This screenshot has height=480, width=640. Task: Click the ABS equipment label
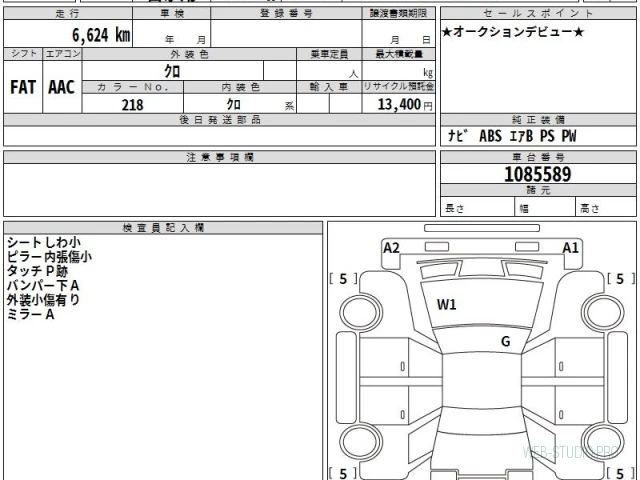[x=490, y=136]
